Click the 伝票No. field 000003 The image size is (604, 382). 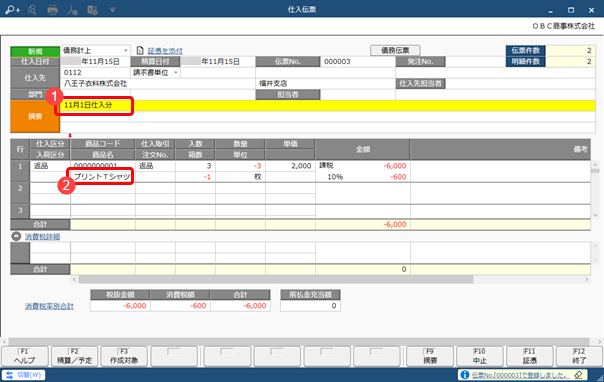[x=357, y=62]
